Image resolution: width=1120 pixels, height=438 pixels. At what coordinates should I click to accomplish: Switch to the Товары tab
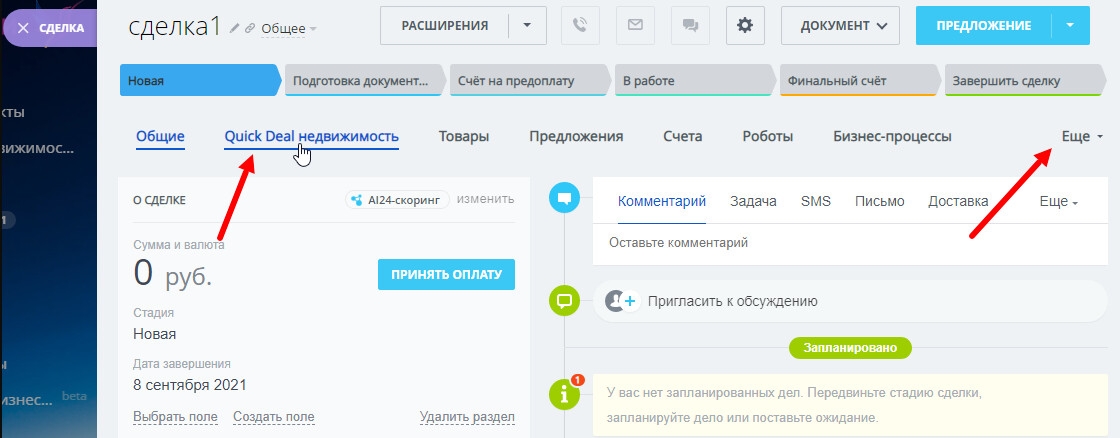pos(464,136)
